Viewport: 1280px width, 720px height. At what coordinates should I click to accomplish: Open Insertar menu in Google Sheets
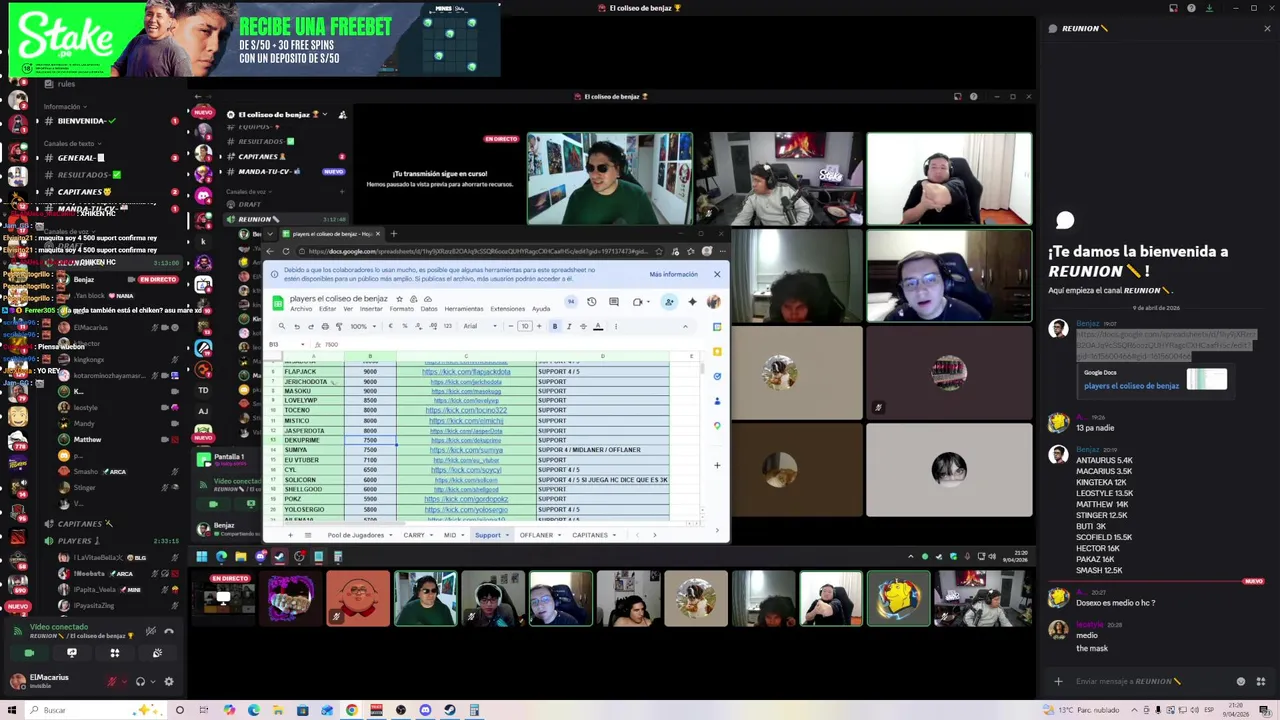(x=371, y=309)
